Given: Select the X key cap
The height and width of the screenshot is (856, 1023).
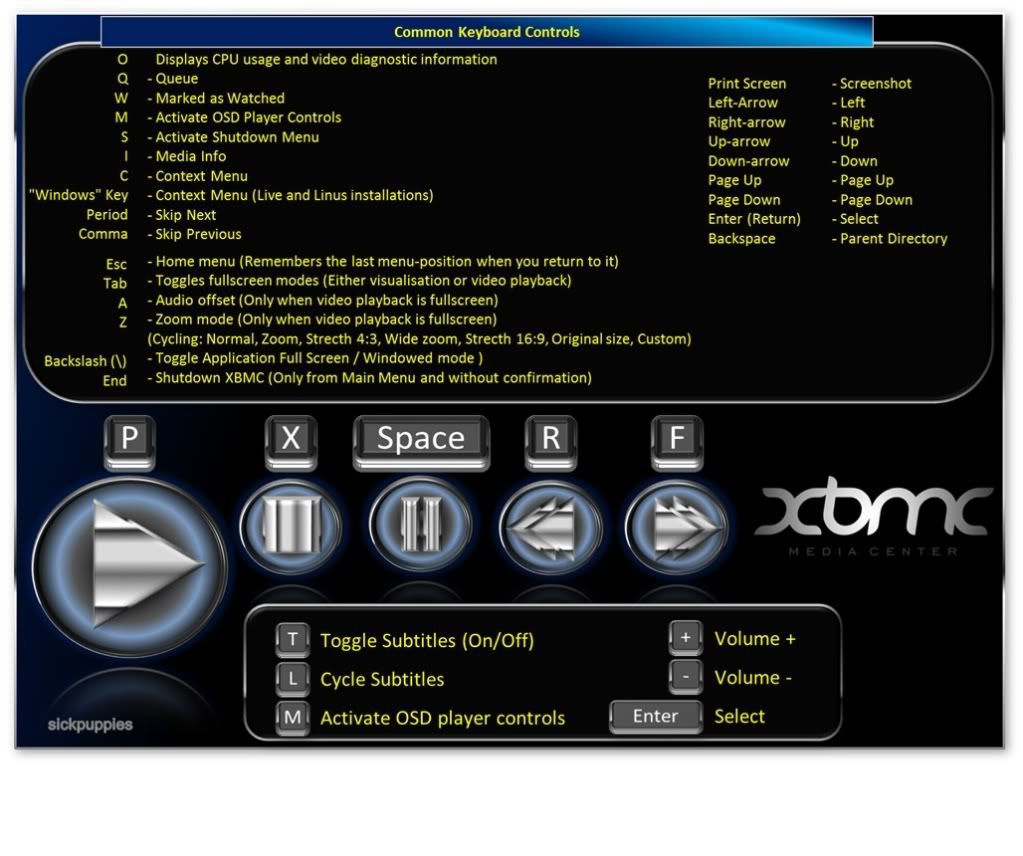Looking at the screenshot, I should coord(291,440).
